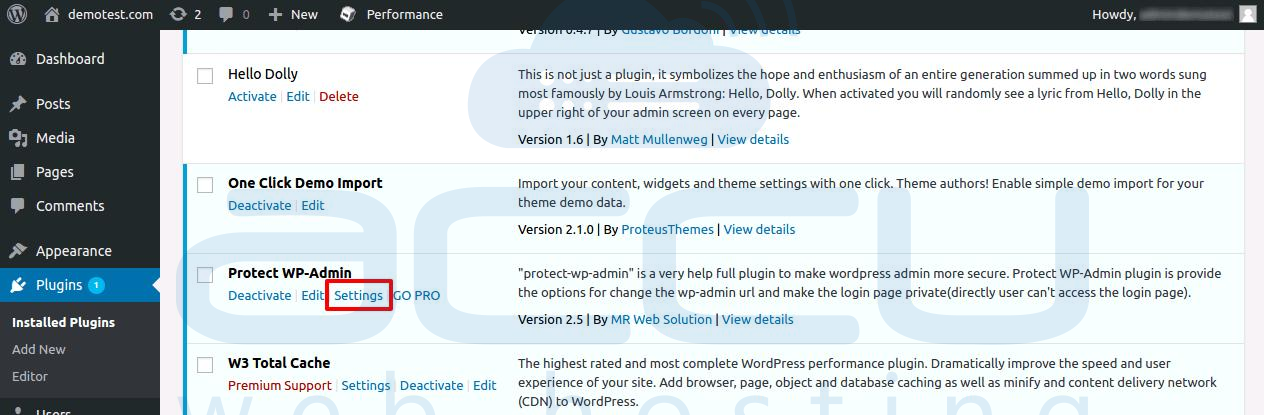Delete the Hello Dolly plugin
This screenshot has width=1264, height=415.
click(339, 97)
